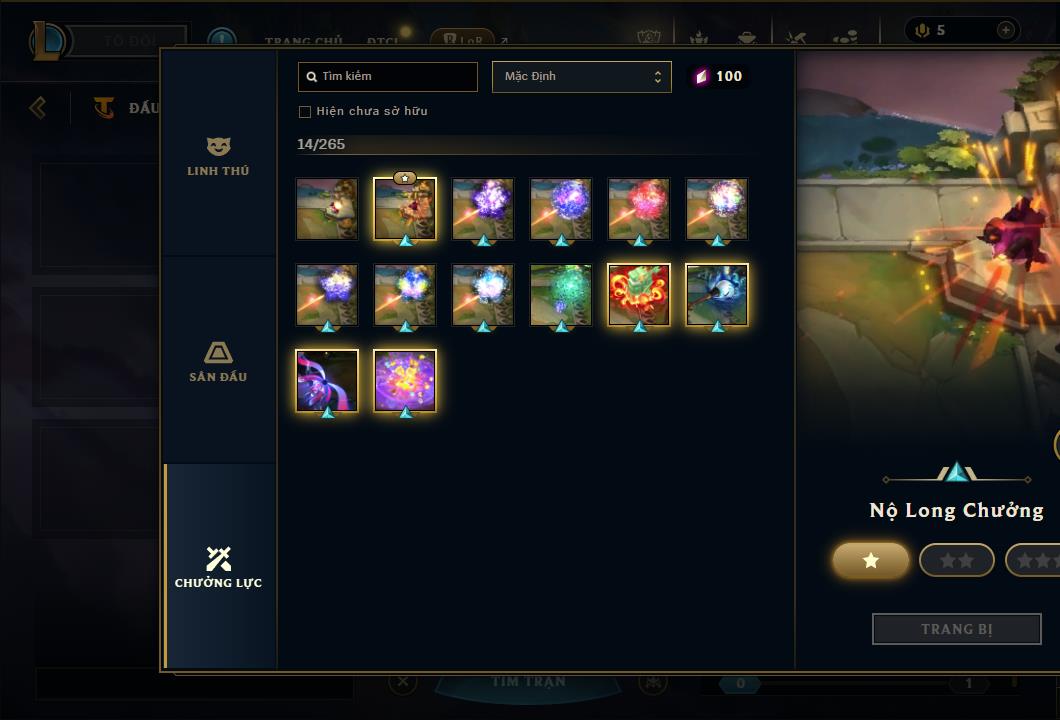The height and width of the screenshot is (720, 1060).
Task: Pick the red dragon boom thumbnail
Action: click(x=639, y=295)
